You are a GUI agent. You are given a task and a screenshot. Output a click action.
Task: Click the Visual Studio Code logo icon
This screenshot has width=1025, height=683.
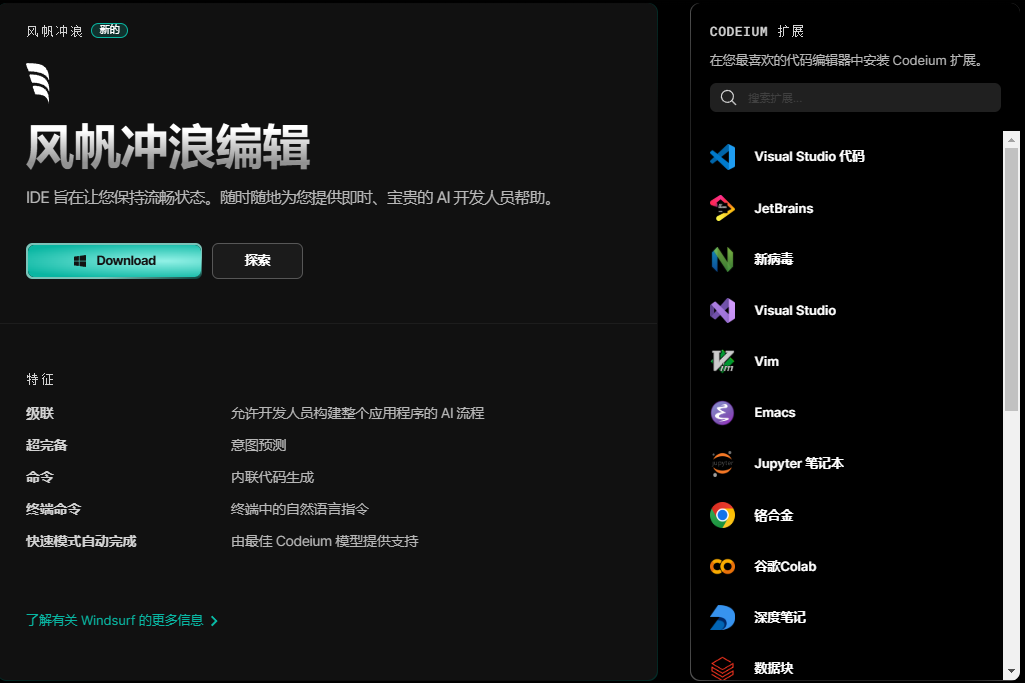tap(722, 157)
